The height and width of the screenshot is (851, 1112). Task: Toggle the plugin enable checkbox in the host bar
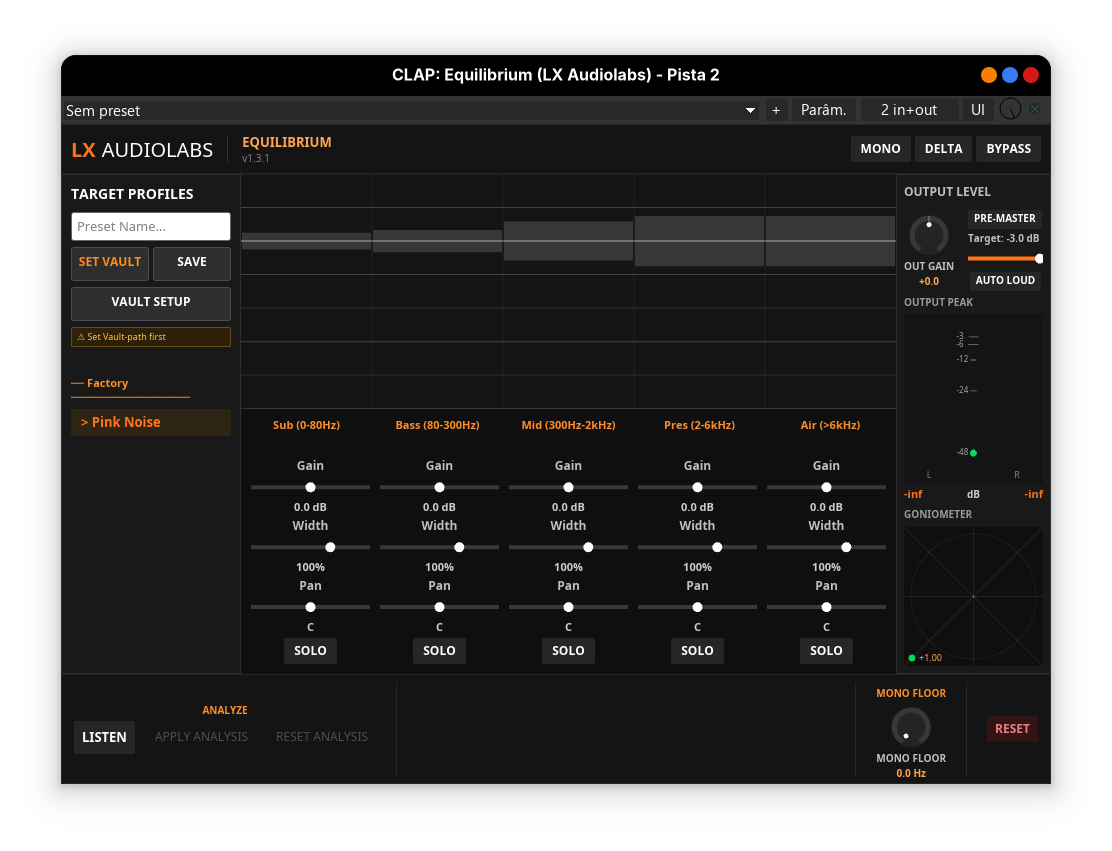tap(1035, 109)
